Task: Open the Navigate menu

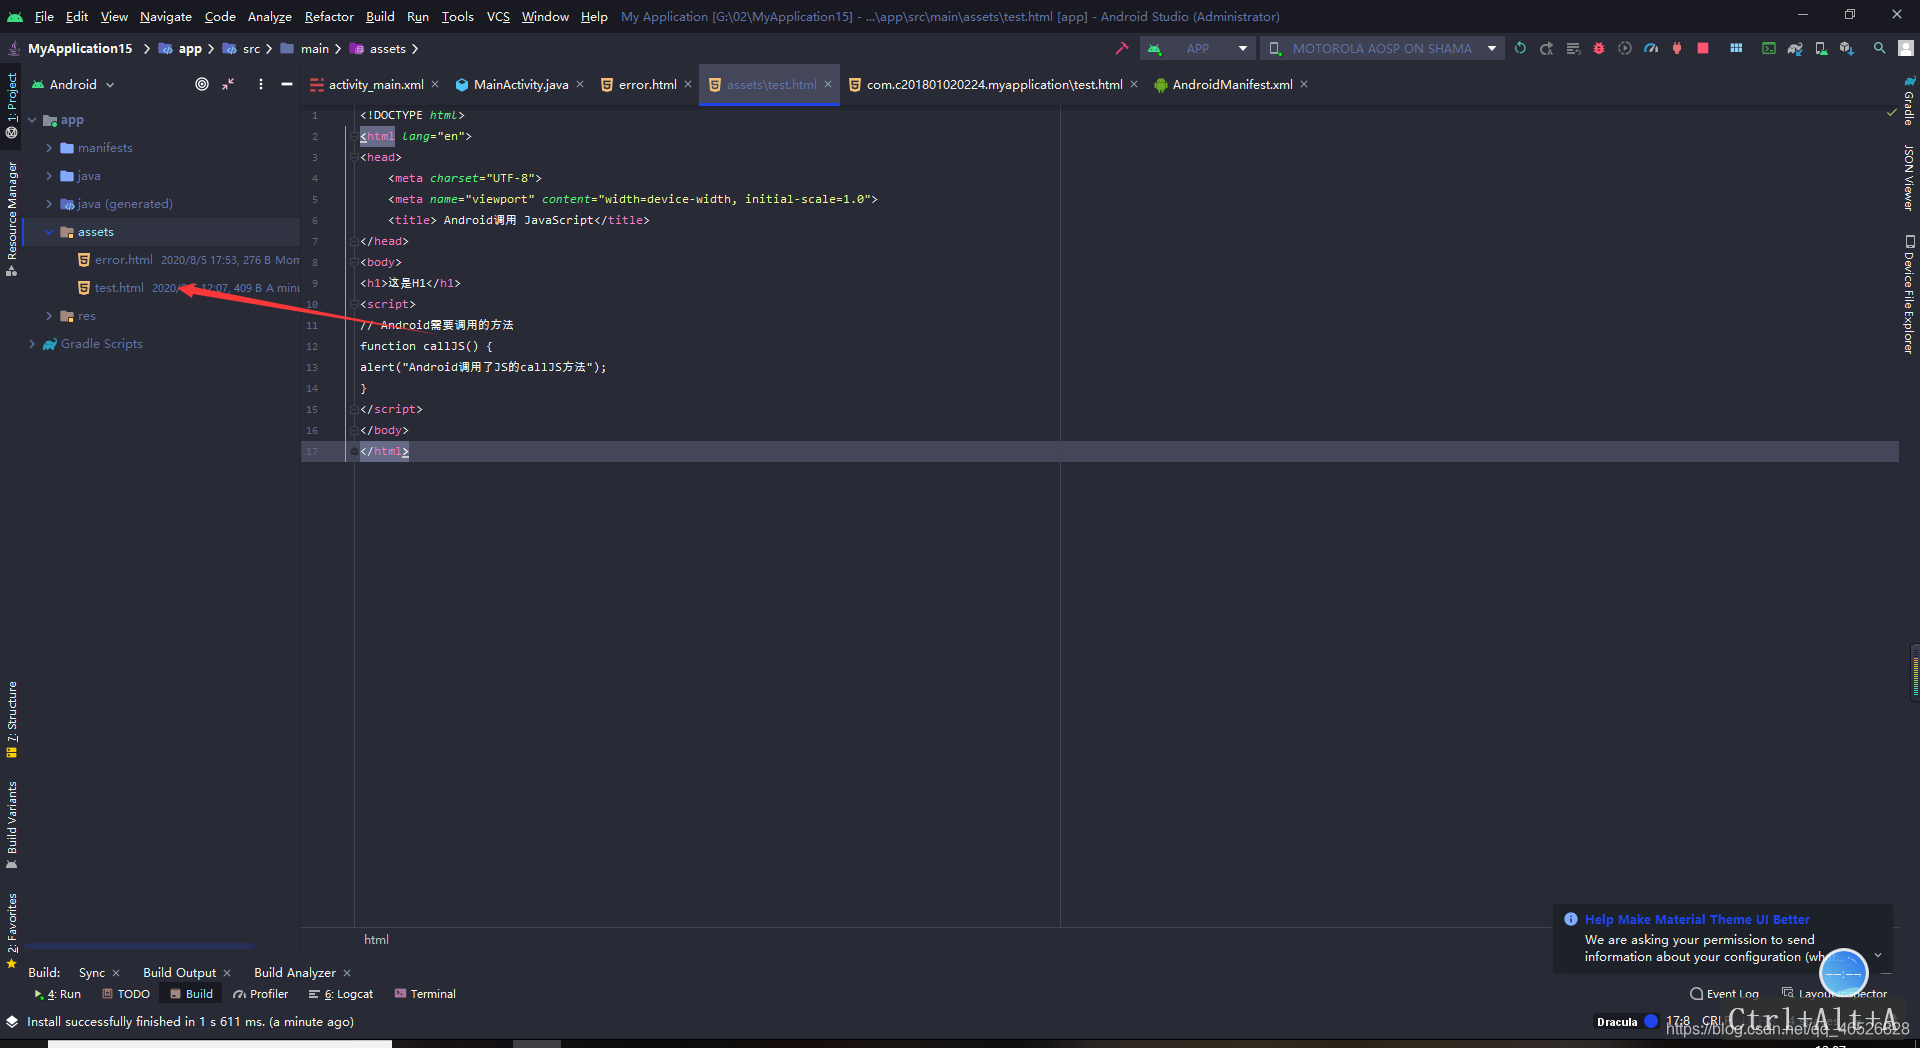Action: click(x=166, y=16)
